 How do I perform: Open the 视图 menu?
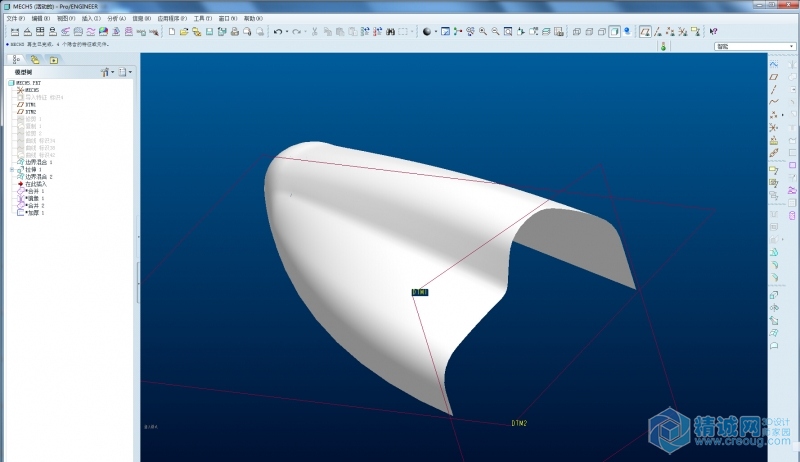point(66,18)
